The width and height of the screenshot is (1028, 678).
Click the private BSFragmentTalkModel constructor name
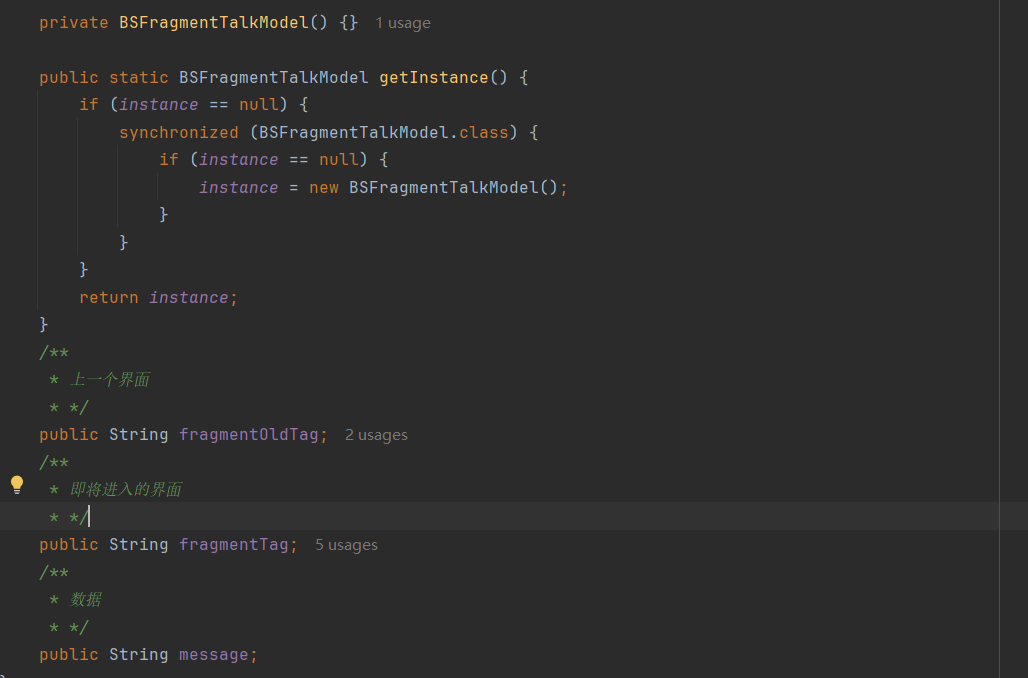pos(213,22)
